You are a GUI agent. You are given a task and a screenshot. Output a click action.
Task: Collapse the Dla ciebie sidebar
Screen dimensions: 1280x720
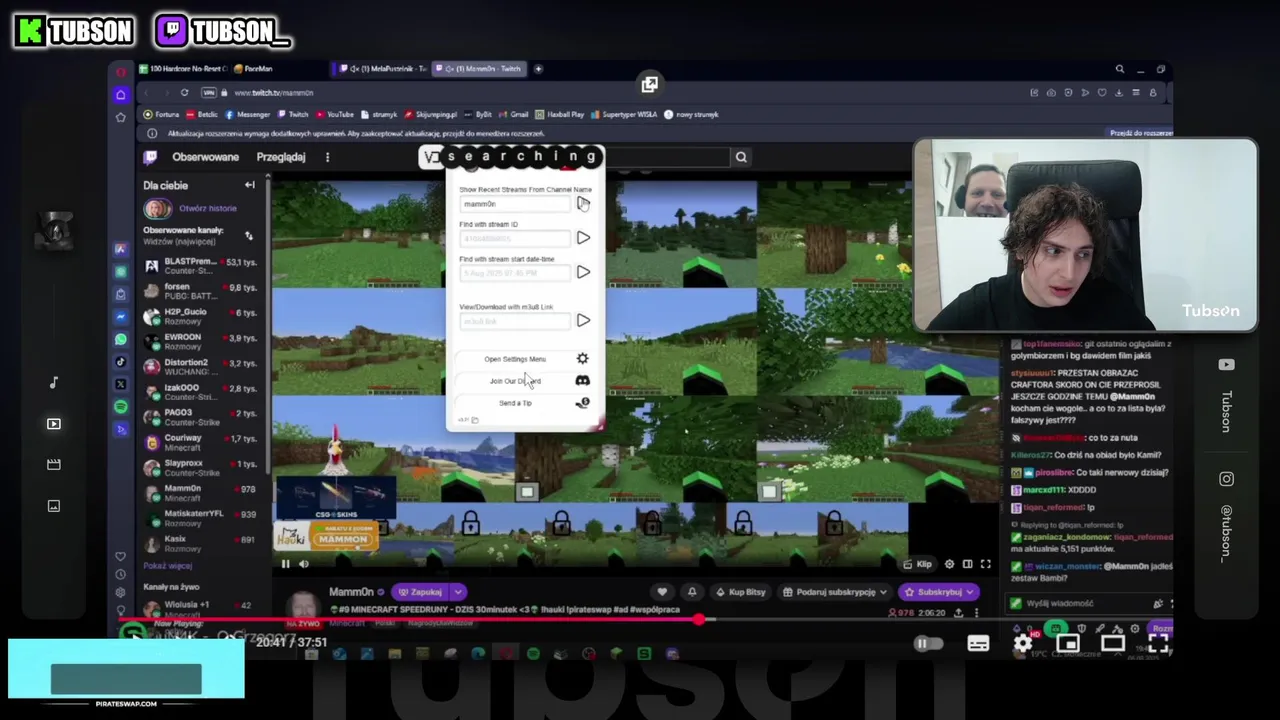[x=250, y=185]
